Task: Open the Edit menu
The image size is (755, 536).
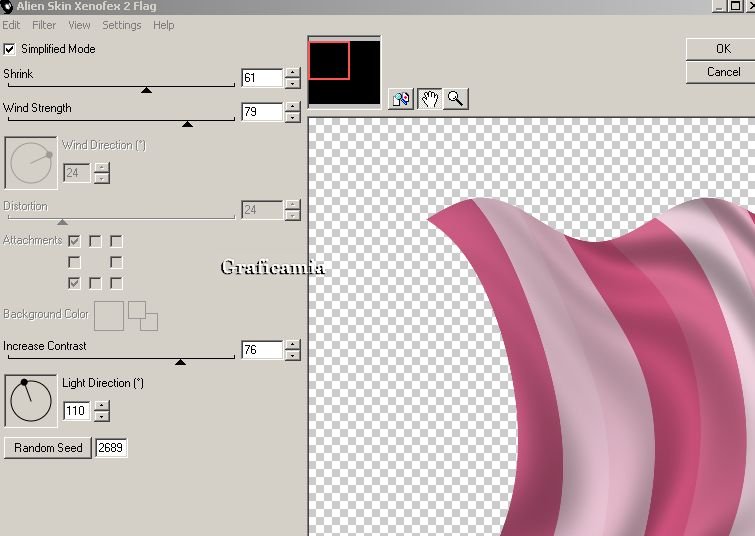Action: coord(11,25)
